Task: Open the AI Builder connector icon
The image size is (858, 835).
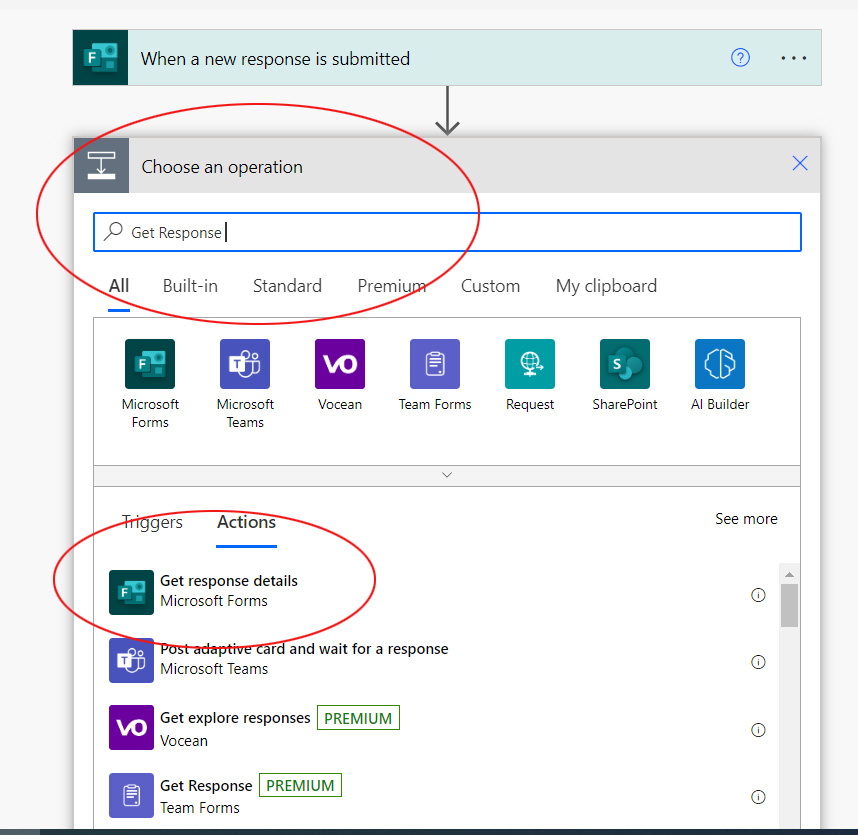Action: [x=719, y=364]
